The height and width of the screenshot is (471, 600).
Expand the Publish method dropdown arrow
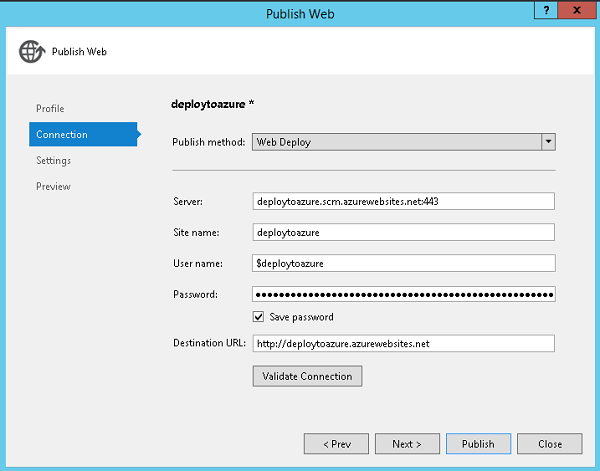(x=548, y=142)
